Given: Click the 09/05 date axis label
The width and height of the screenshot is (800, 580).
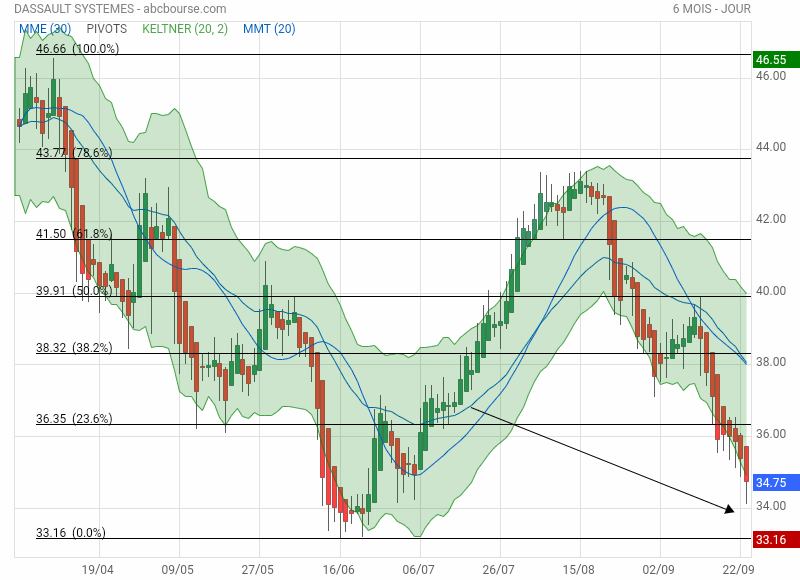Looking at the screenshot, I should pos(178,569).
